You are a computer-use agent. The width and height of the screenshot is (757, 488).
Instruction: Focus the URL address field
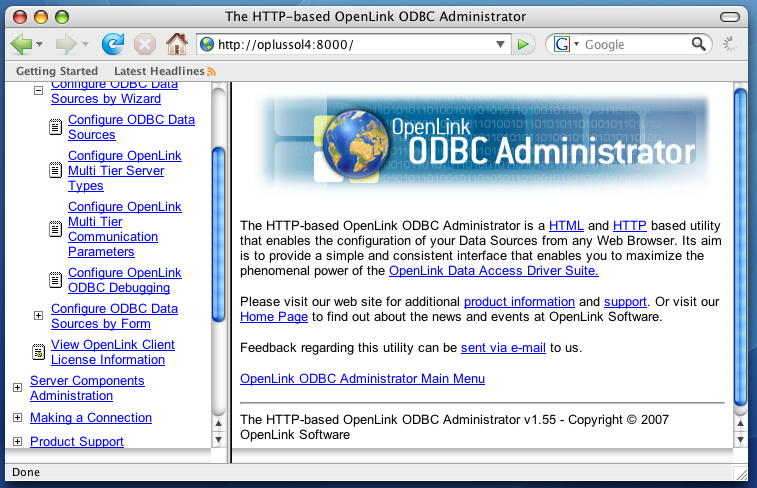pyautogui.click(x=355, y=44)
